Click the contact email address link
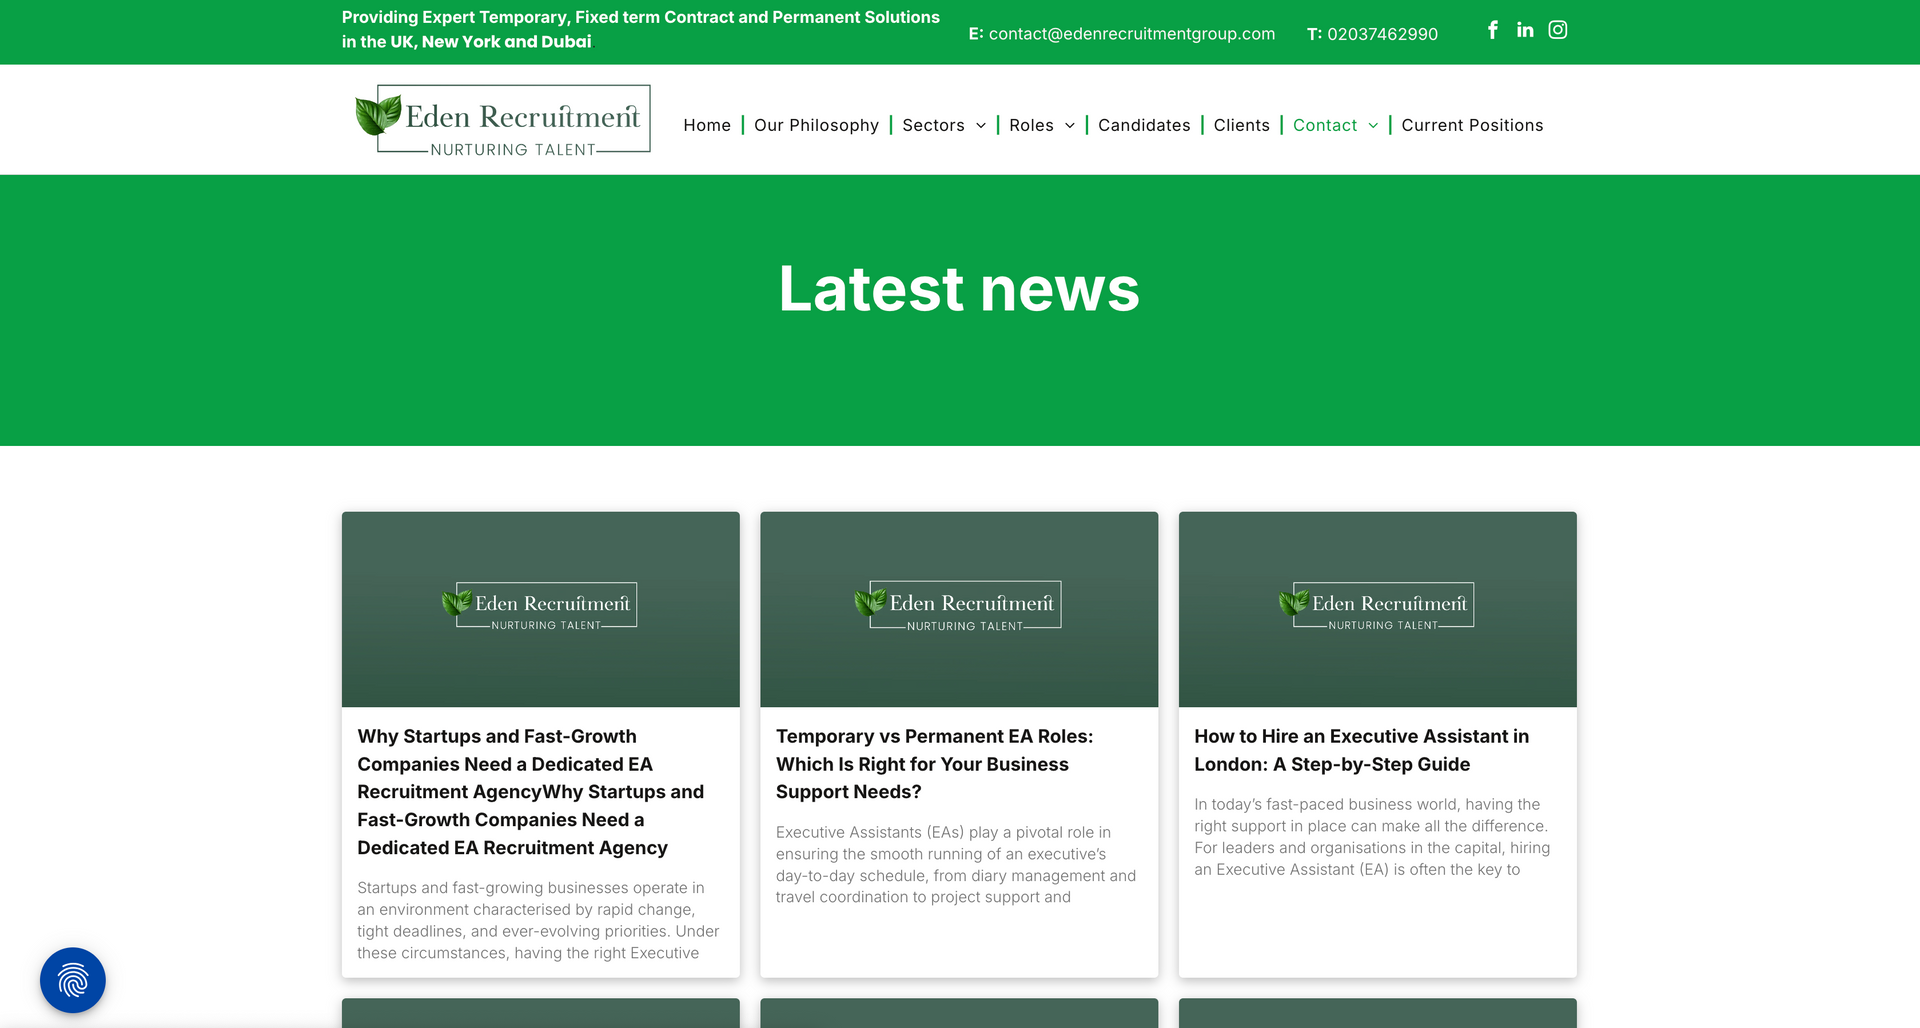 [1132, 34]
